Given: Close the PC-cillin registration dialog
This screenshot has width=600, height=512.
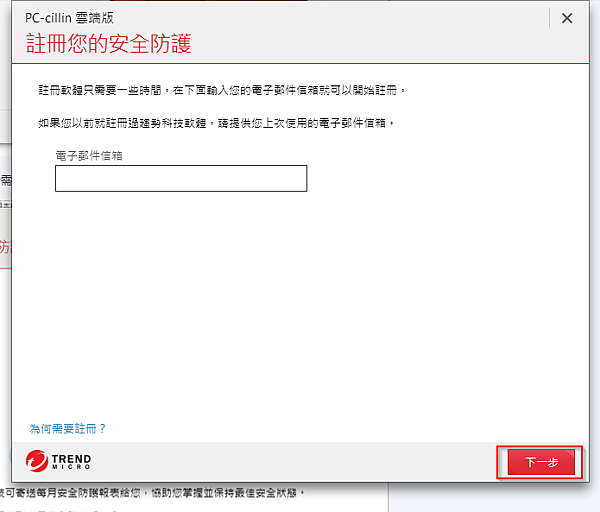Looking at the screenshot, I should [x=567, y=18].
